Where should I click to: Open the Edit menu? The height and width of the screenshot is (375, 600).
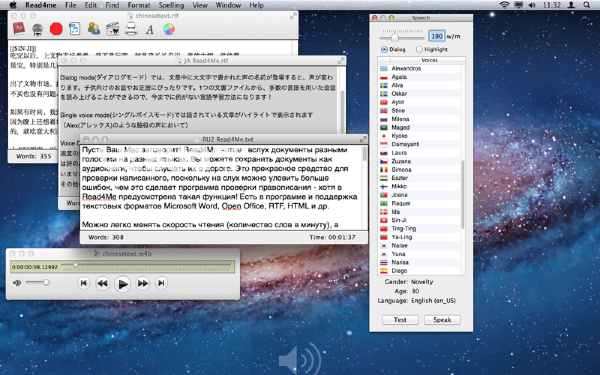coord(91,5)
